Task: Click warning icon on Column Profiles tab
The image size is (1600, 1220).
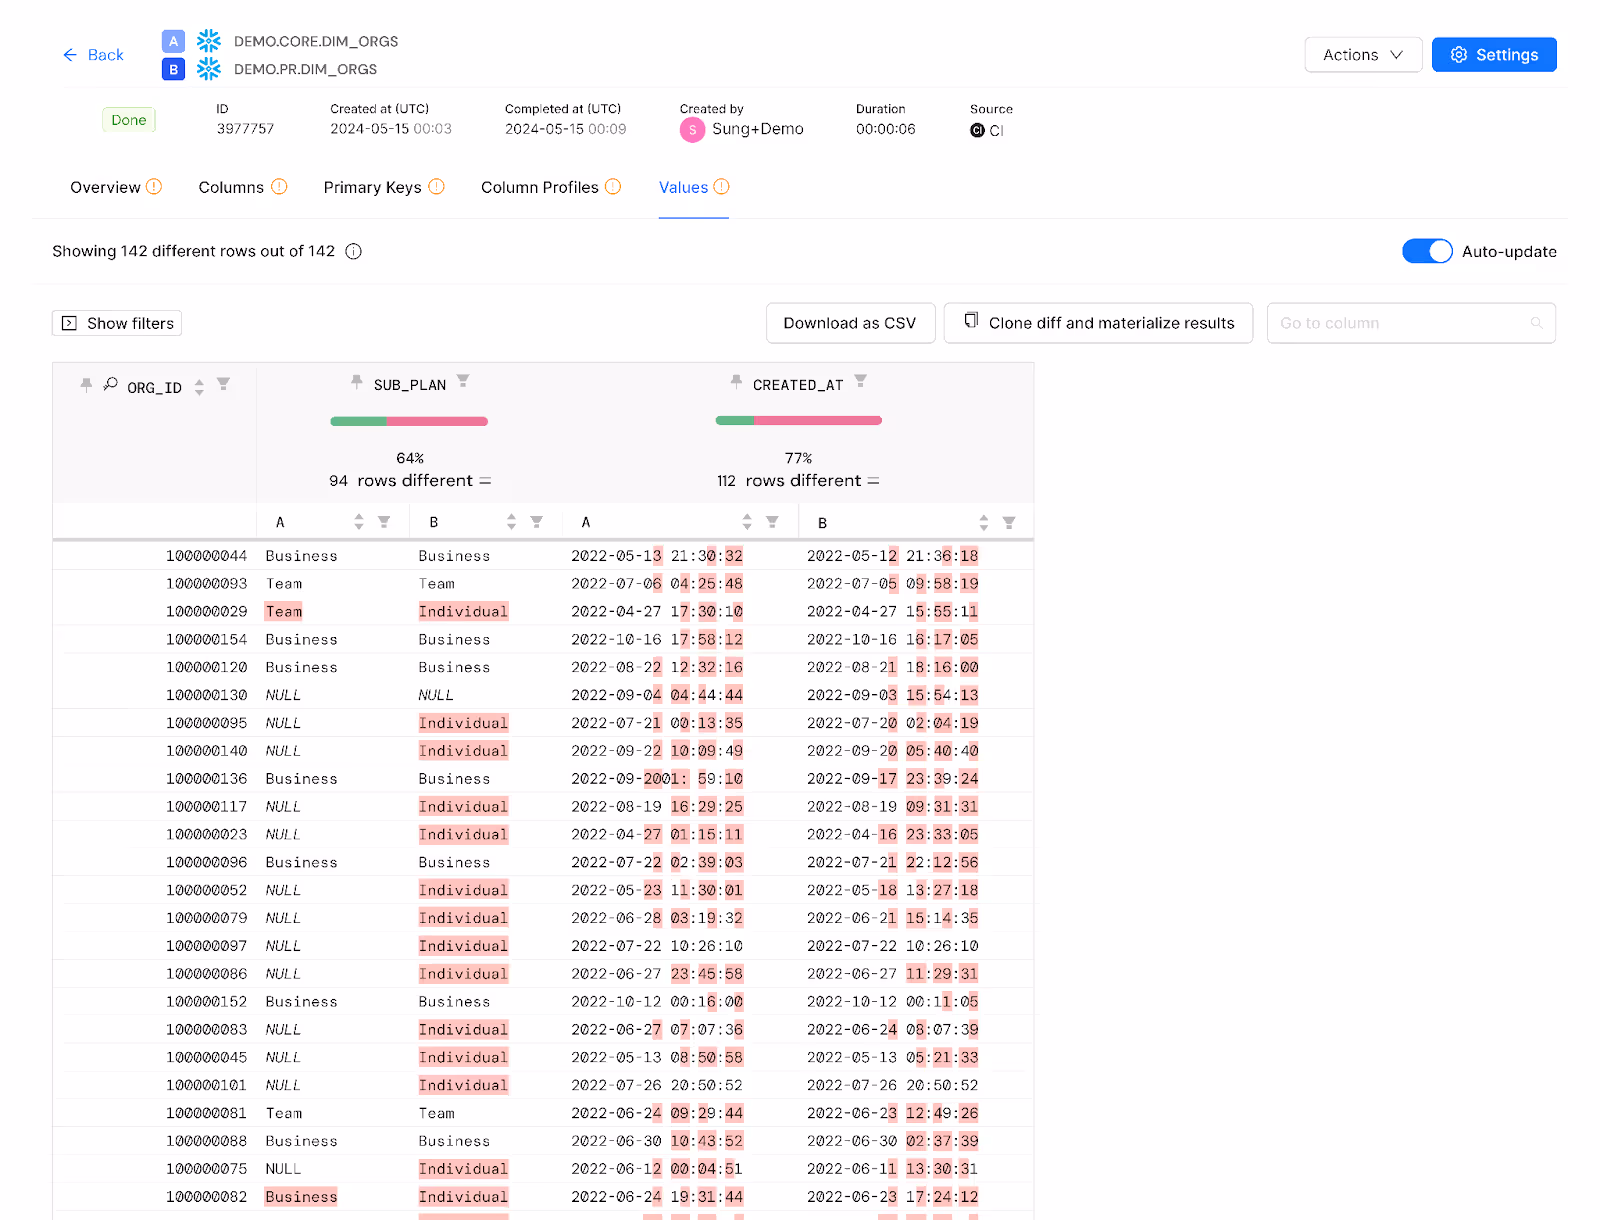Action: [613, 186]
